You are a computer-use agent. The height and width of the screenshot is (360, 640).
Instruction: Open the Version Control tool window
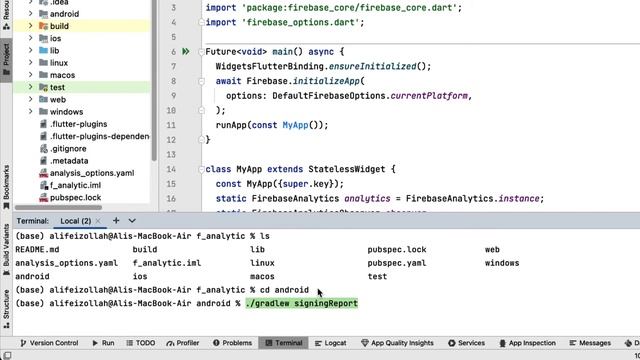pos(49,343)
